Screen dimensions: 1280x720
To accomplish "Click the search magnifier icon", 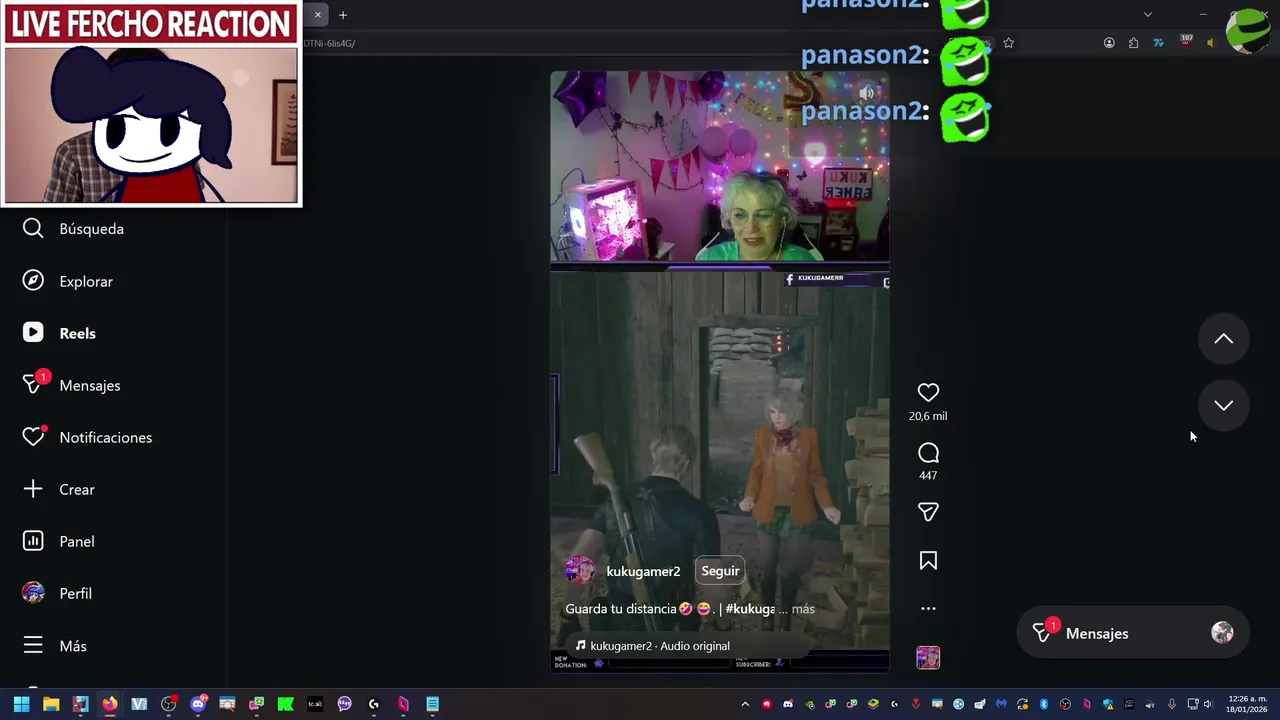I will [33, 229].
